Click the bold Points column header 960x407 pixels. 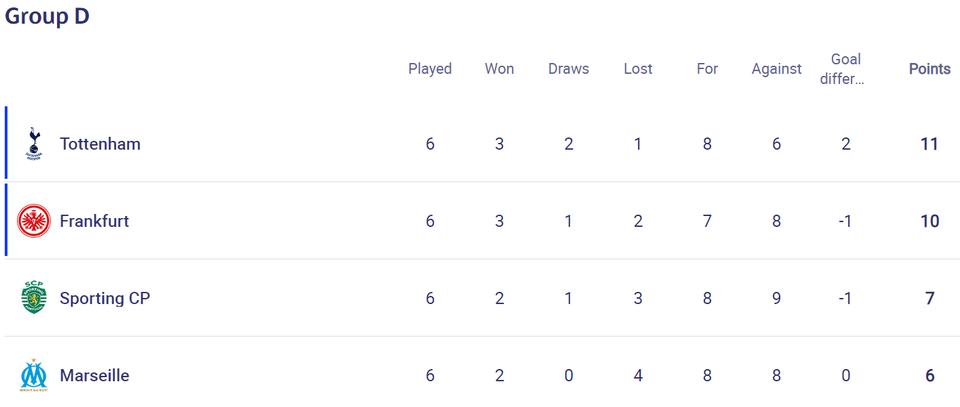click(x=929, y=69)
